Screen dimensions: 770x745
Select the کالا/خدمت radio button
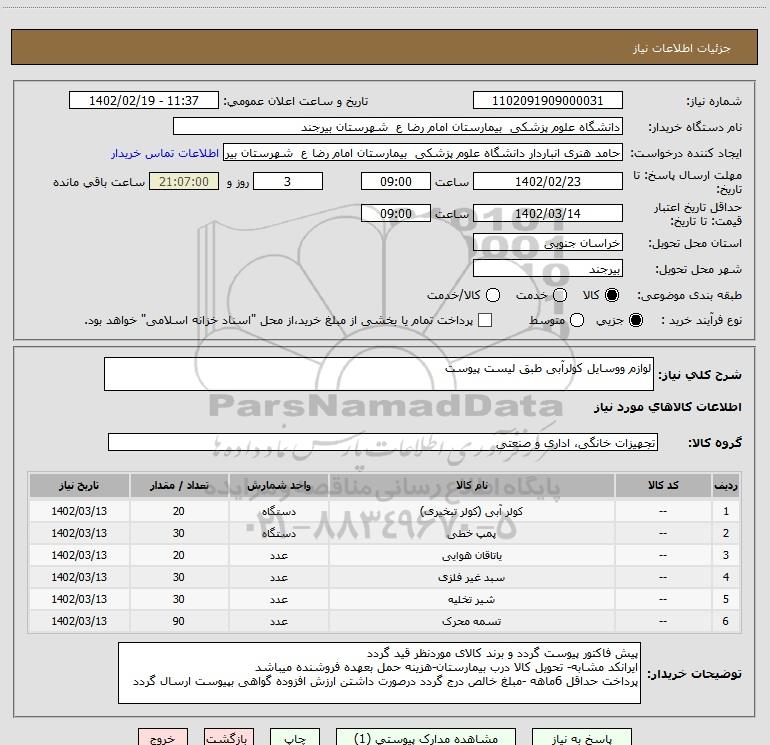[493, 295]
